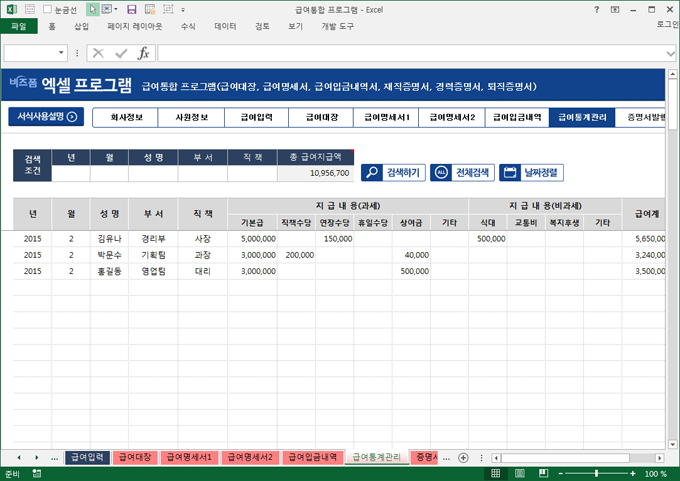The image size is (680, 481).
Task: Click the 검색하기 search button
Action: pos(392,172)
